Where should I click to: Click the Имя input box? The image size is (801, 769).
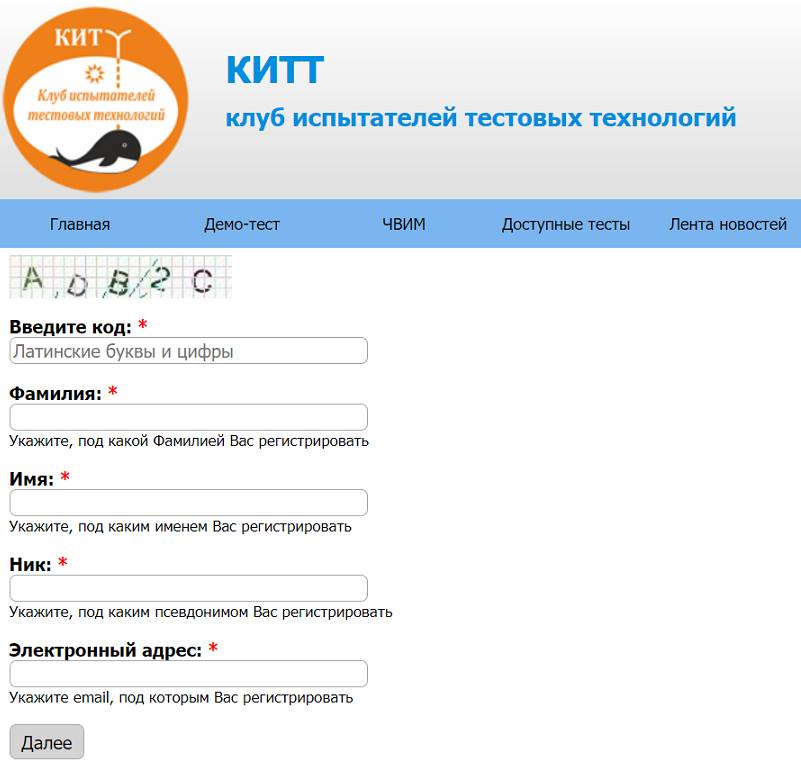(187, 502)
